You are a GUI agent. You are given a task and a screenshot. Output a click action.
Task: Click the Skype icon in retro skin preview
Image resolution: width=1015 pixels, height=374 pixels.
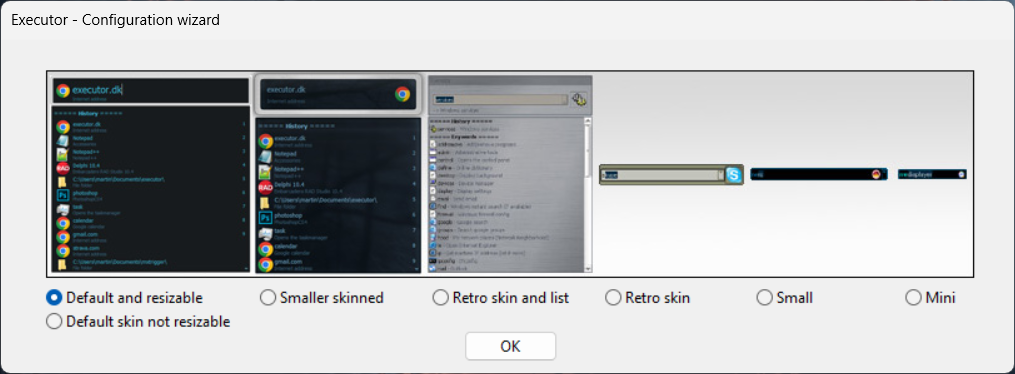click(733, 175)
